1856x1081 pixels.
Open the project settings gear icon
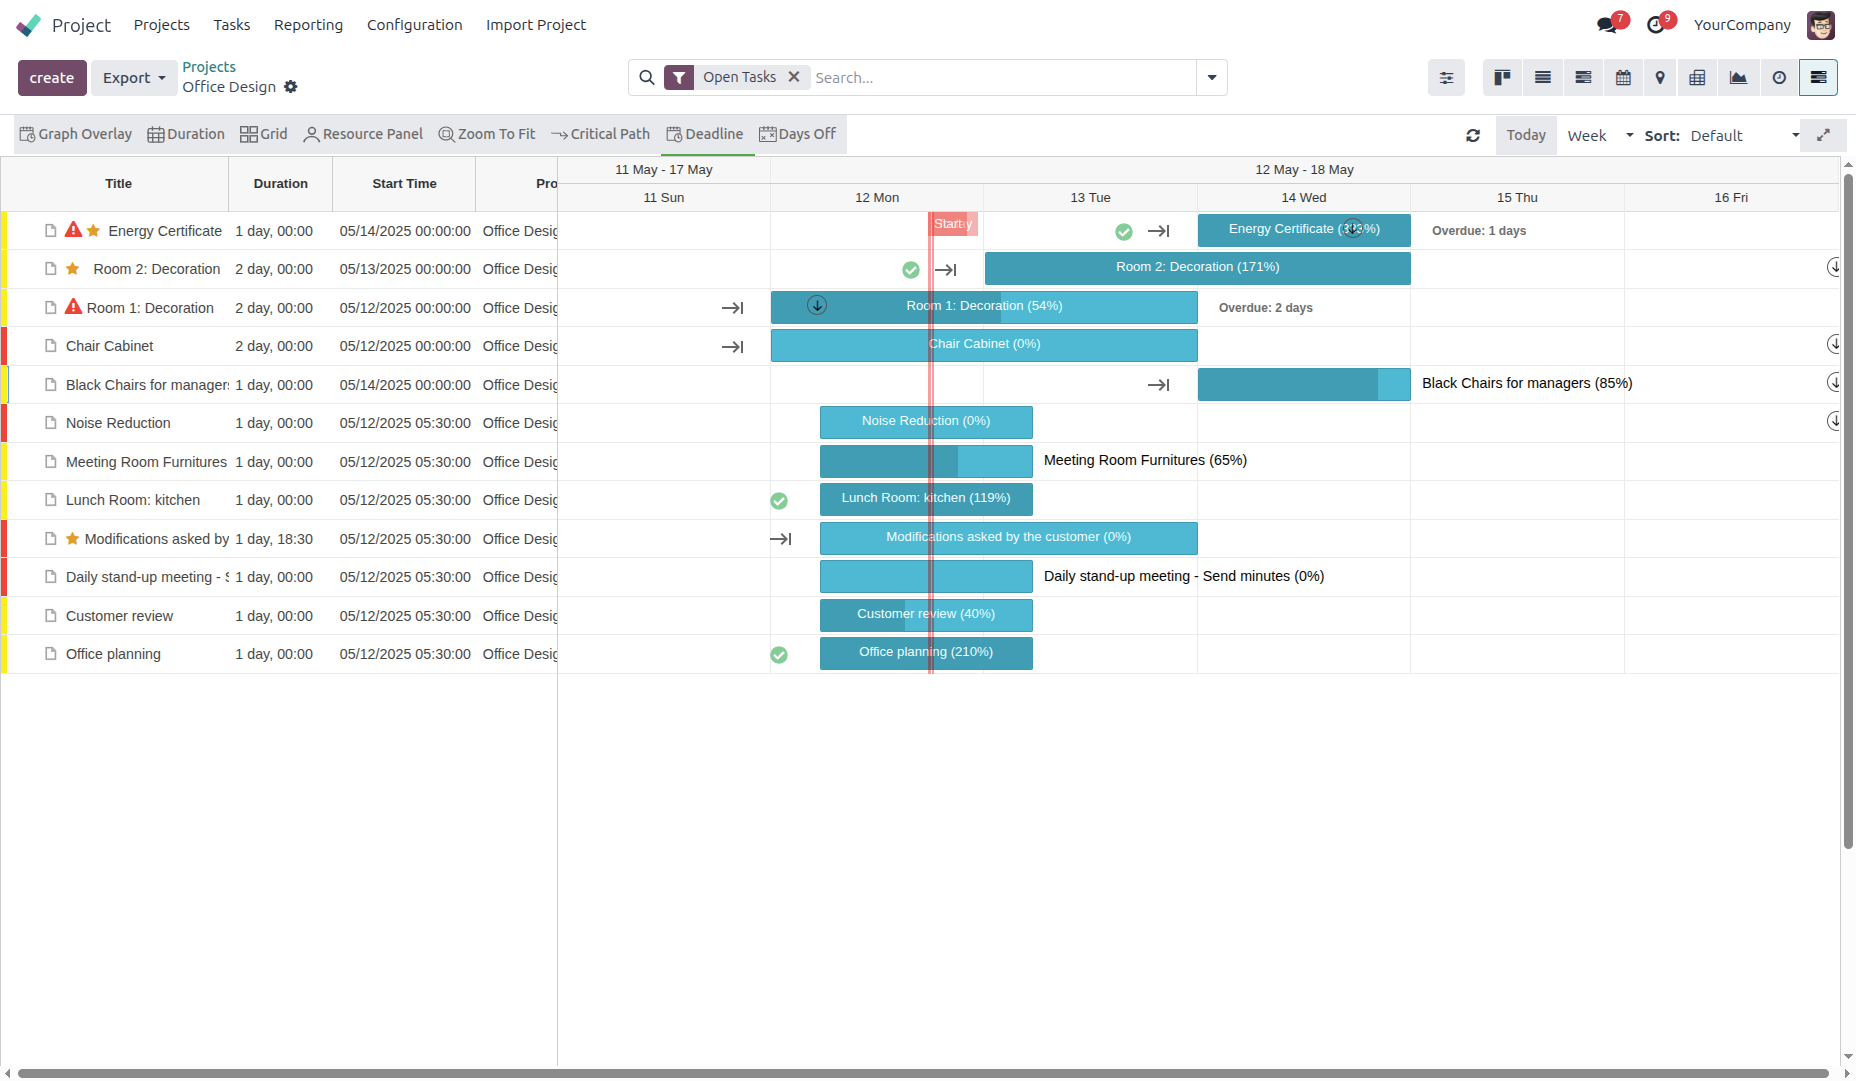tap(291, 87)
